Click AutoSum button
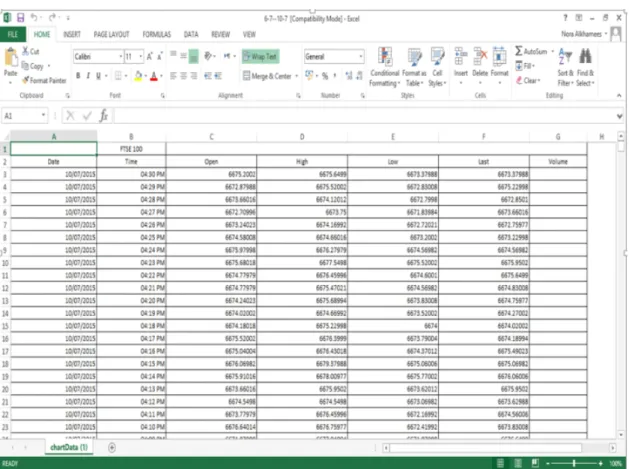The height and width of the screenshot is (469, 629). click(531, 51)
